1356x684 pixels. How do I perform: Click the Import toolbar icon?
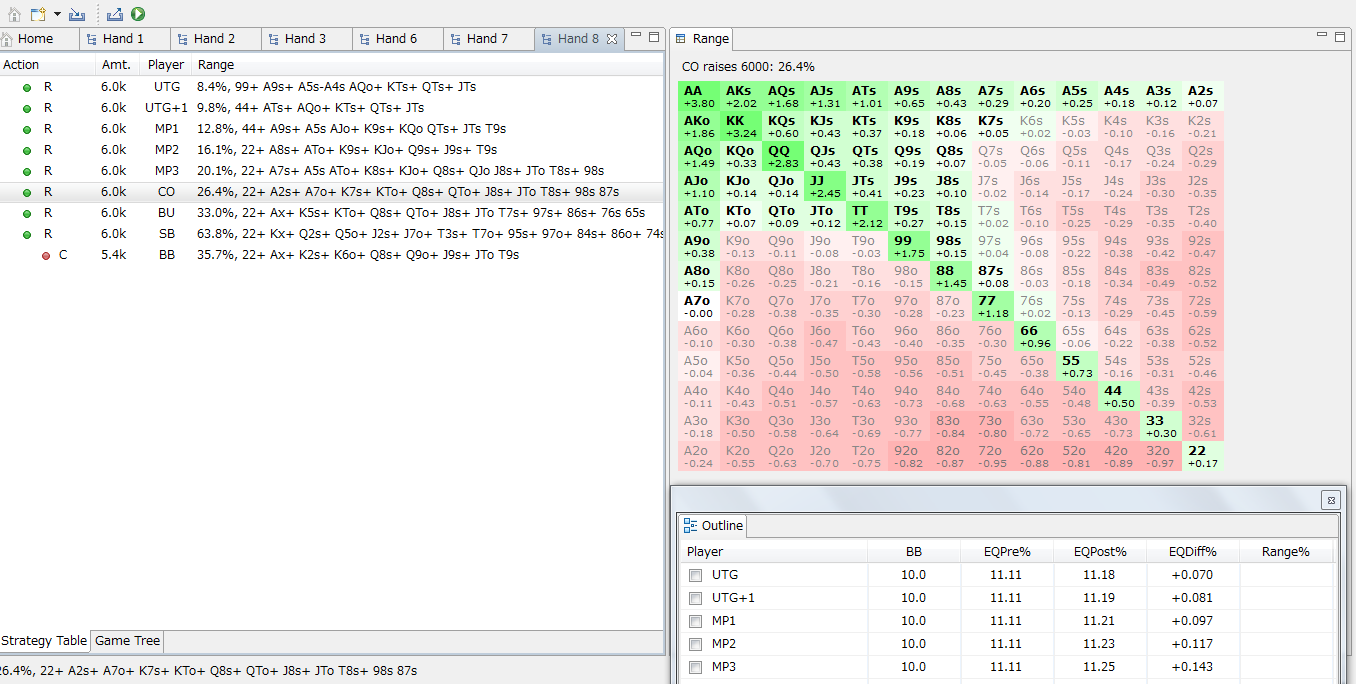(77, 14)
